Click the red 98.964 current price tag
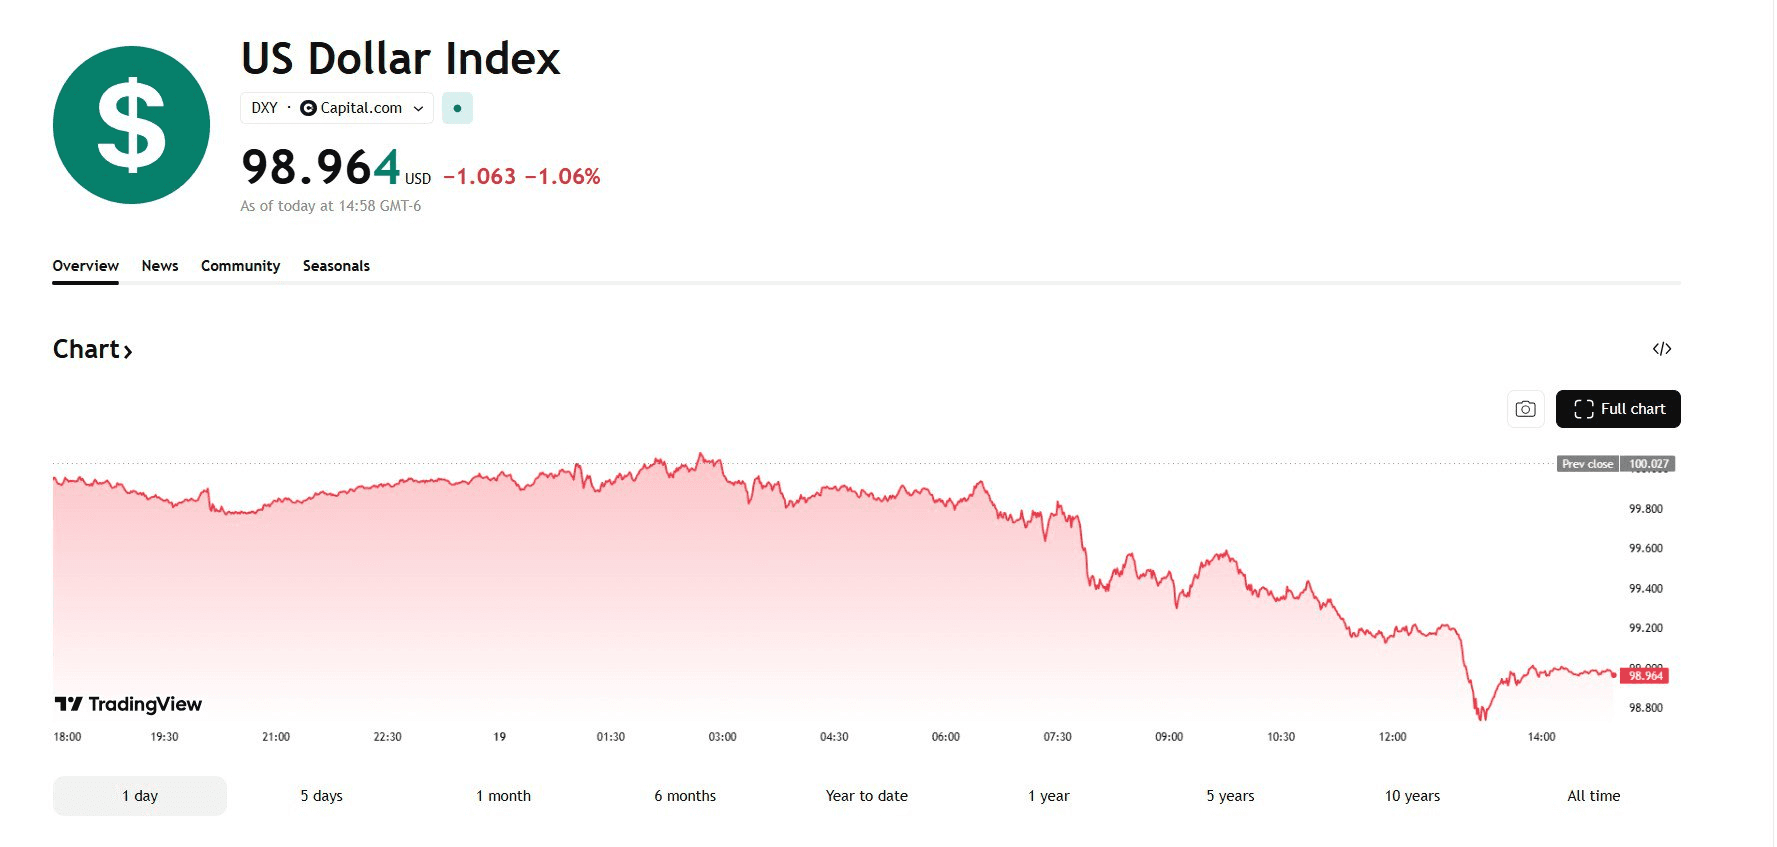 (x=1645, y=676)
